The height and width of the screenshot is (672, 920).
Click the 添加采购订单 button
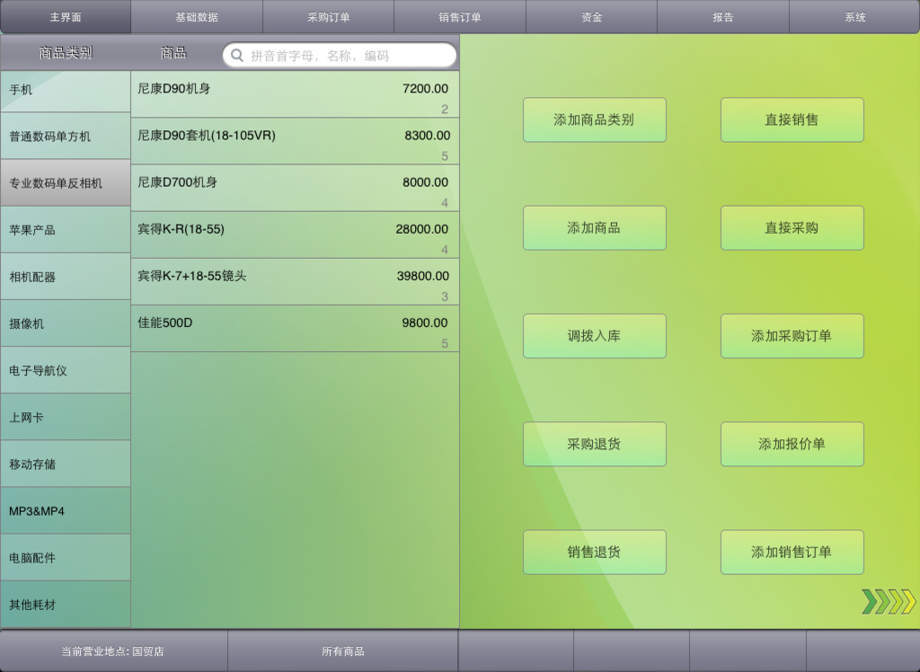[x=792, y=336]
